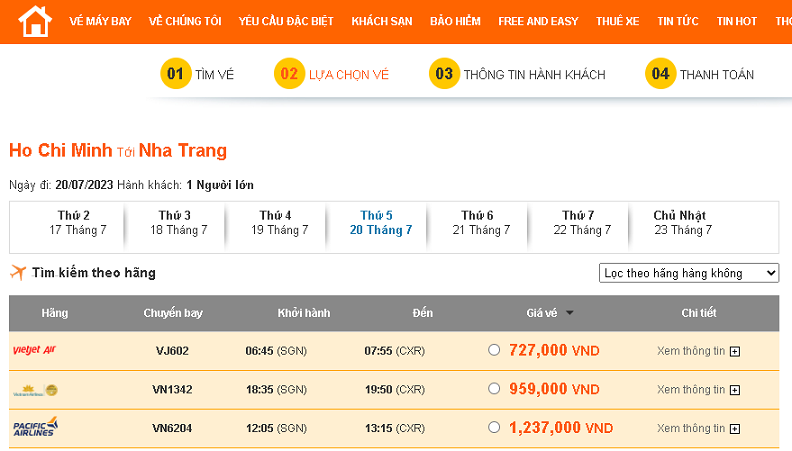Click the Tìm kiếm theo hãng label

click(x=94, y=273)
